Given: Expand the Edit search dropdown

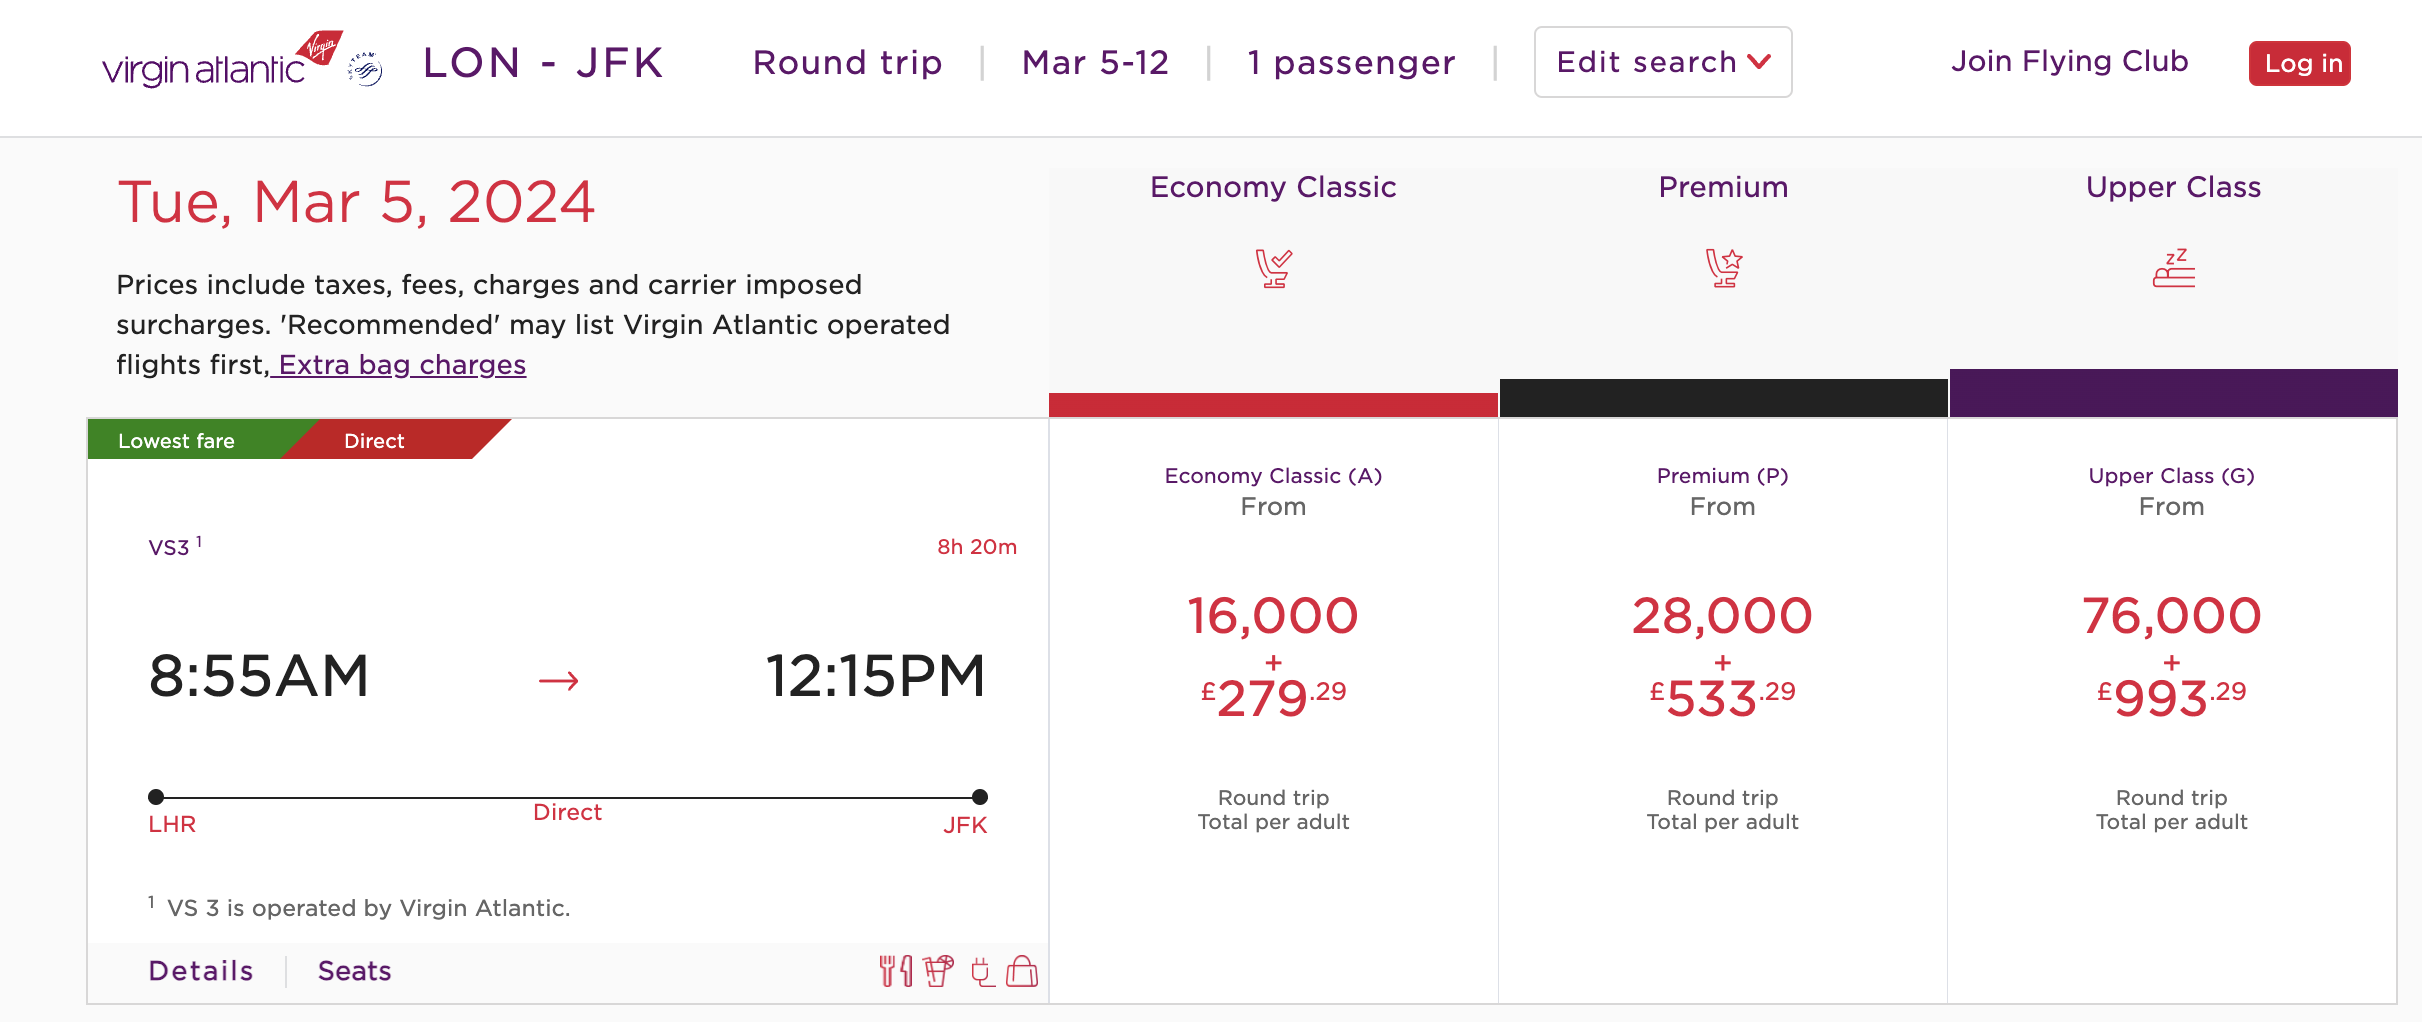Looking at the screenshot, I should (1662, 62).
